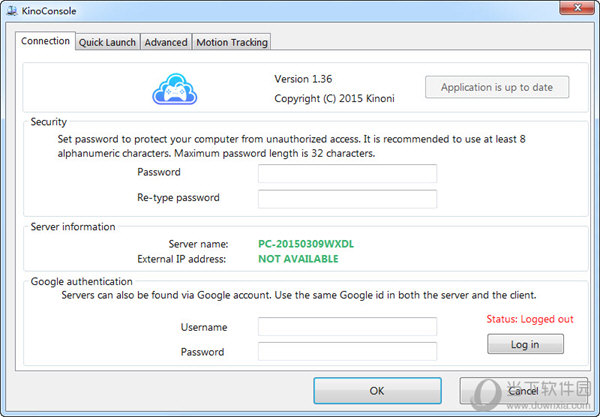Click the External IP address: label
The image size is (600, 417).
[x=181, y=259]
